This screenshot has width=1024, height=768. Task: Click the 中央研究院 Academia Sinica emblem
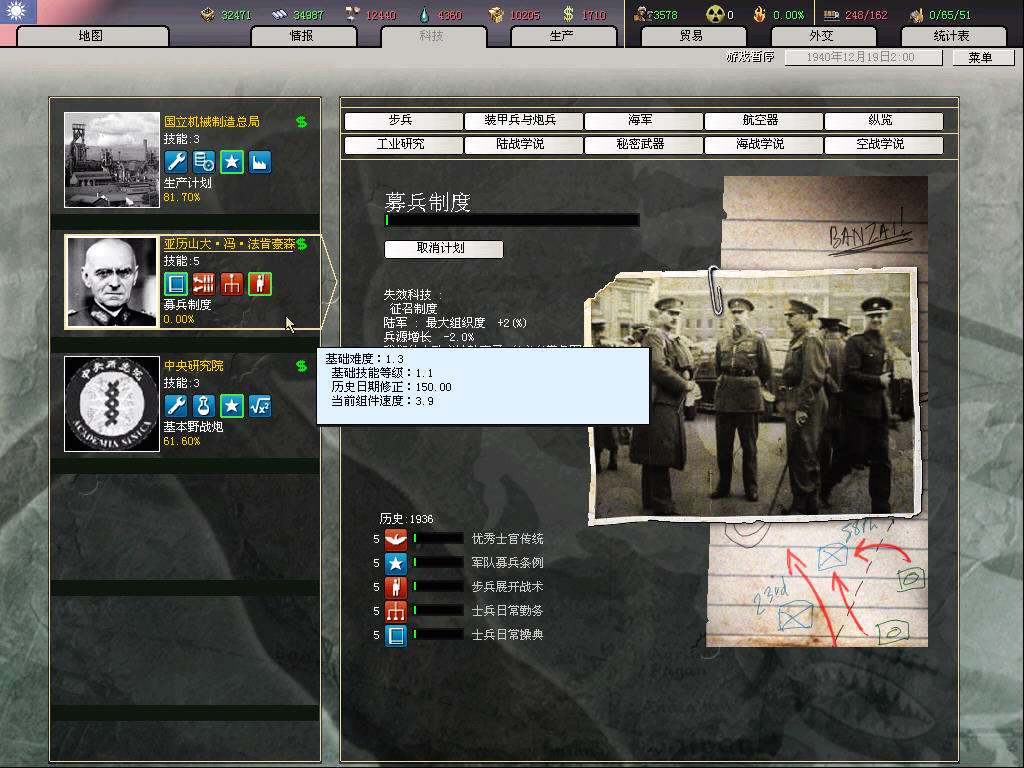(x=112, y=404)
